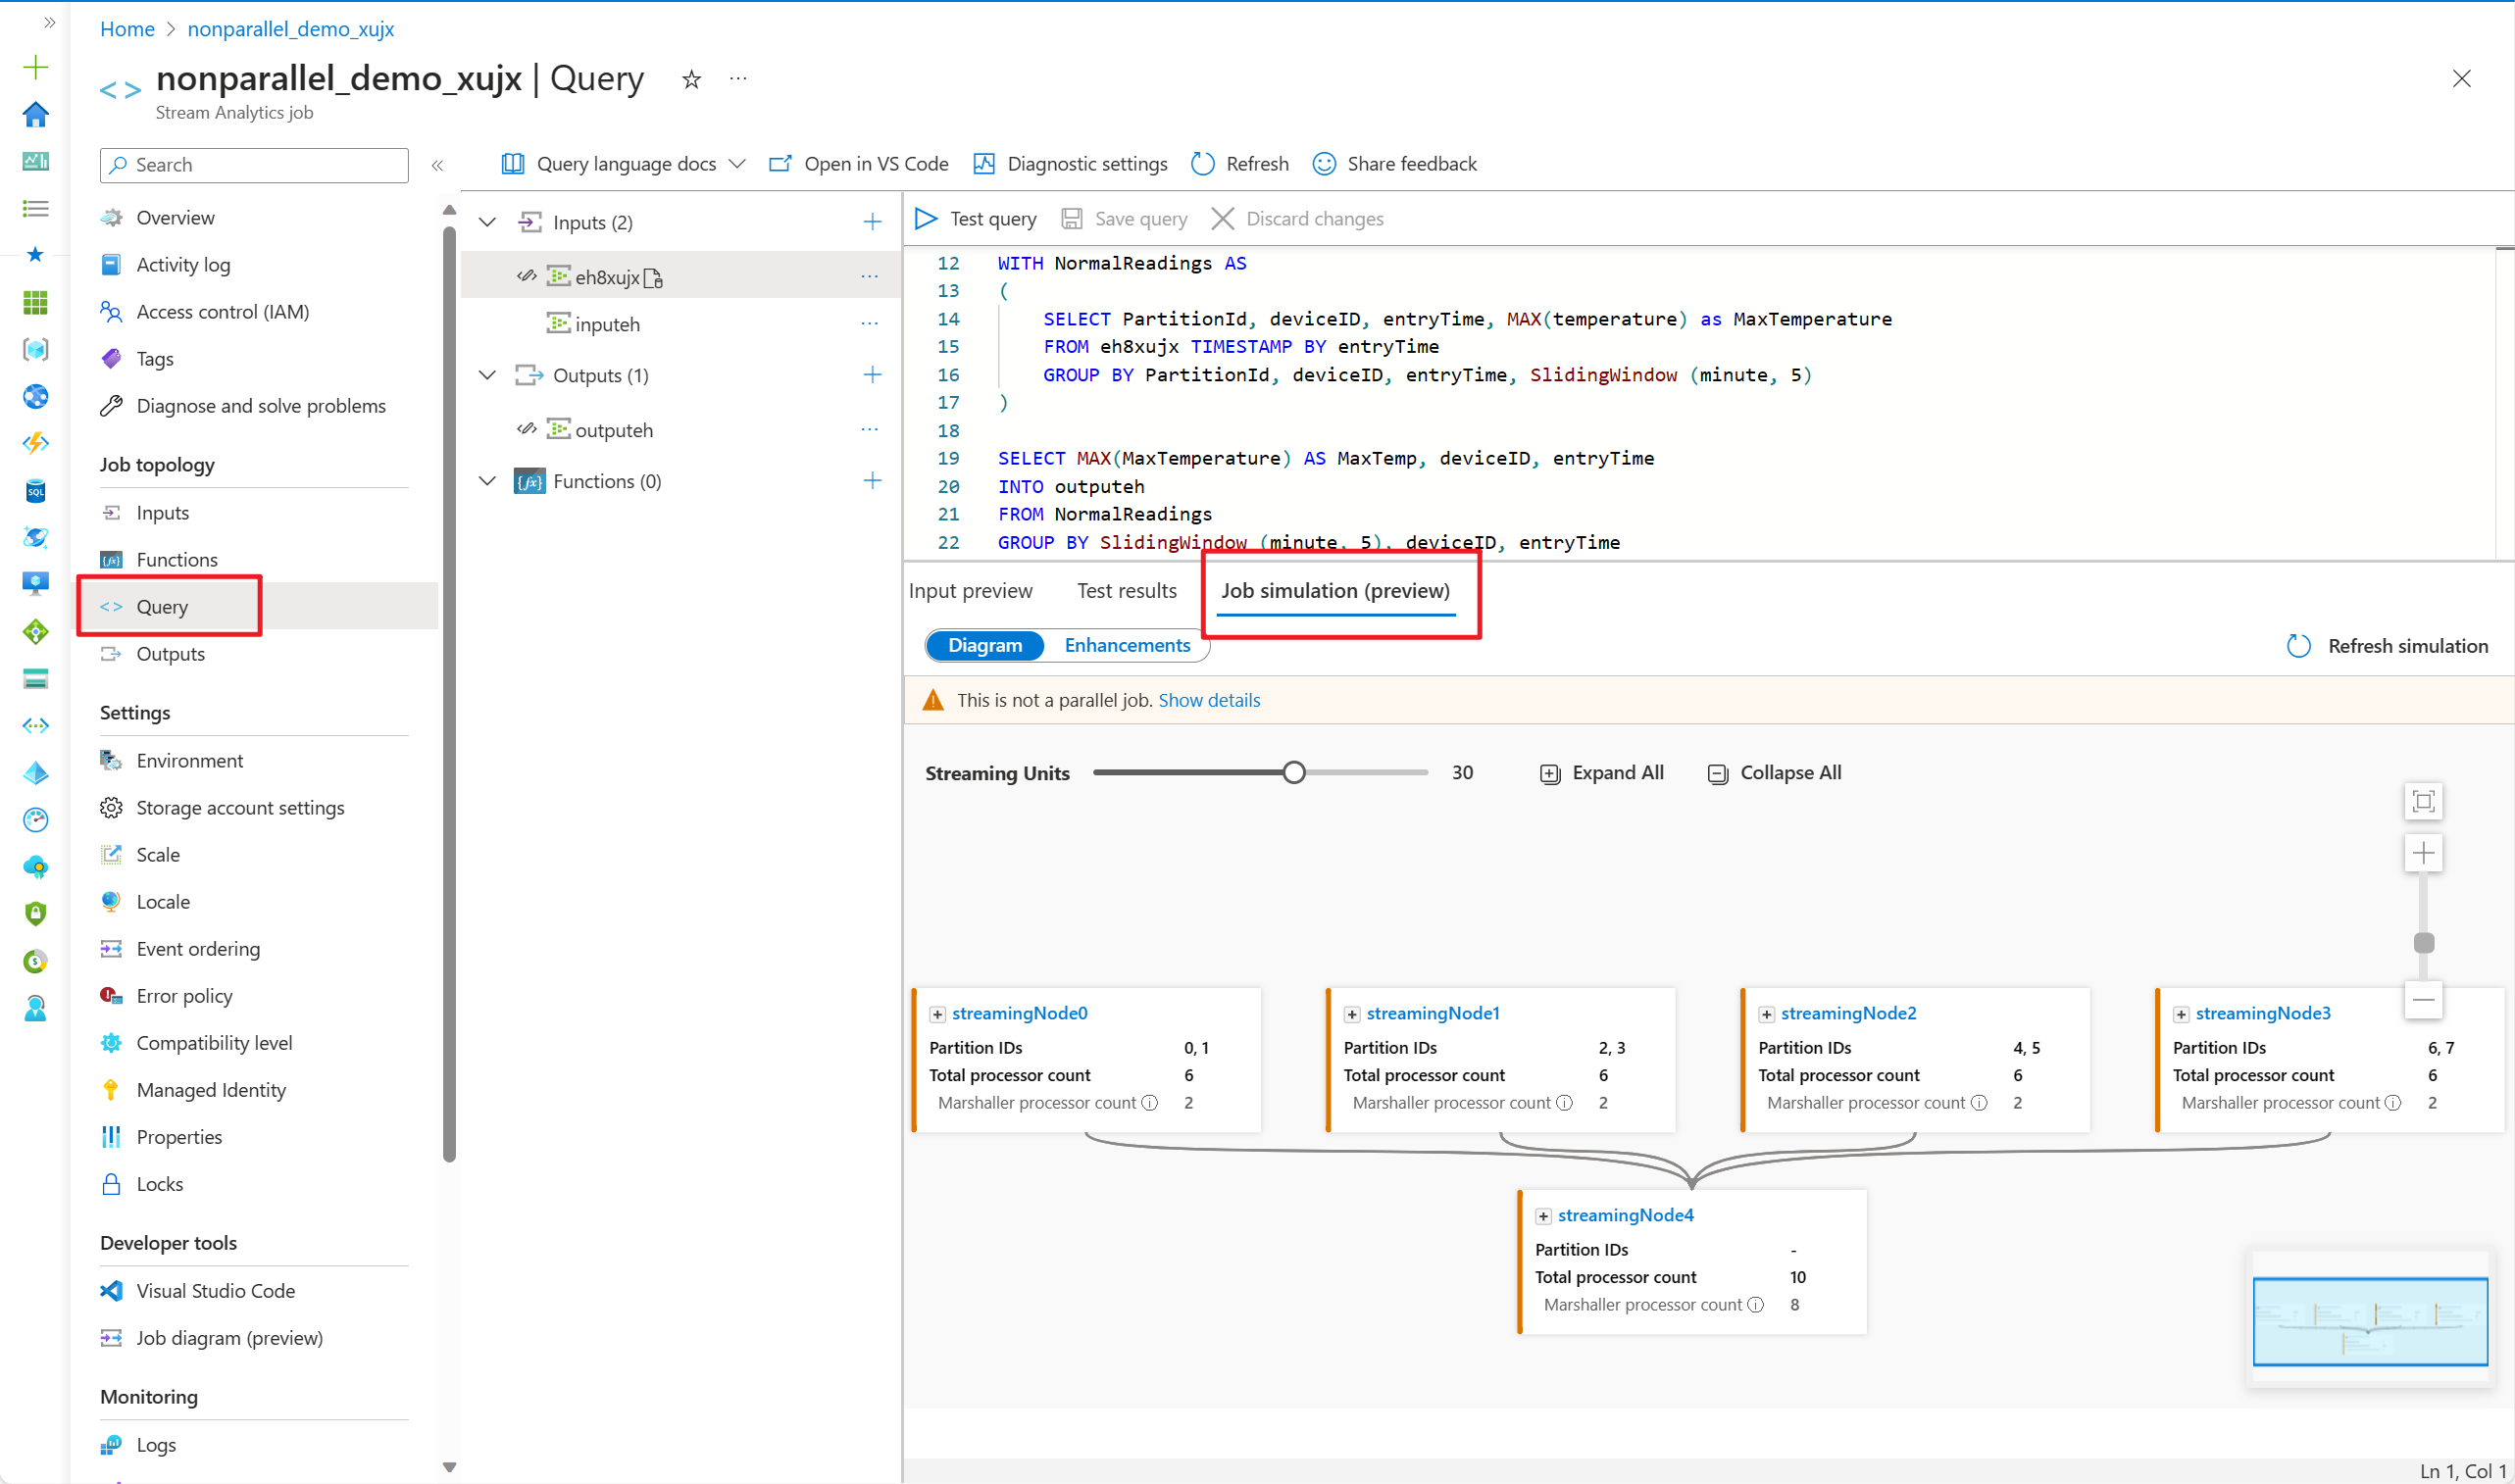
Task: Click the Test query play icon
Action: coord(926,218)
